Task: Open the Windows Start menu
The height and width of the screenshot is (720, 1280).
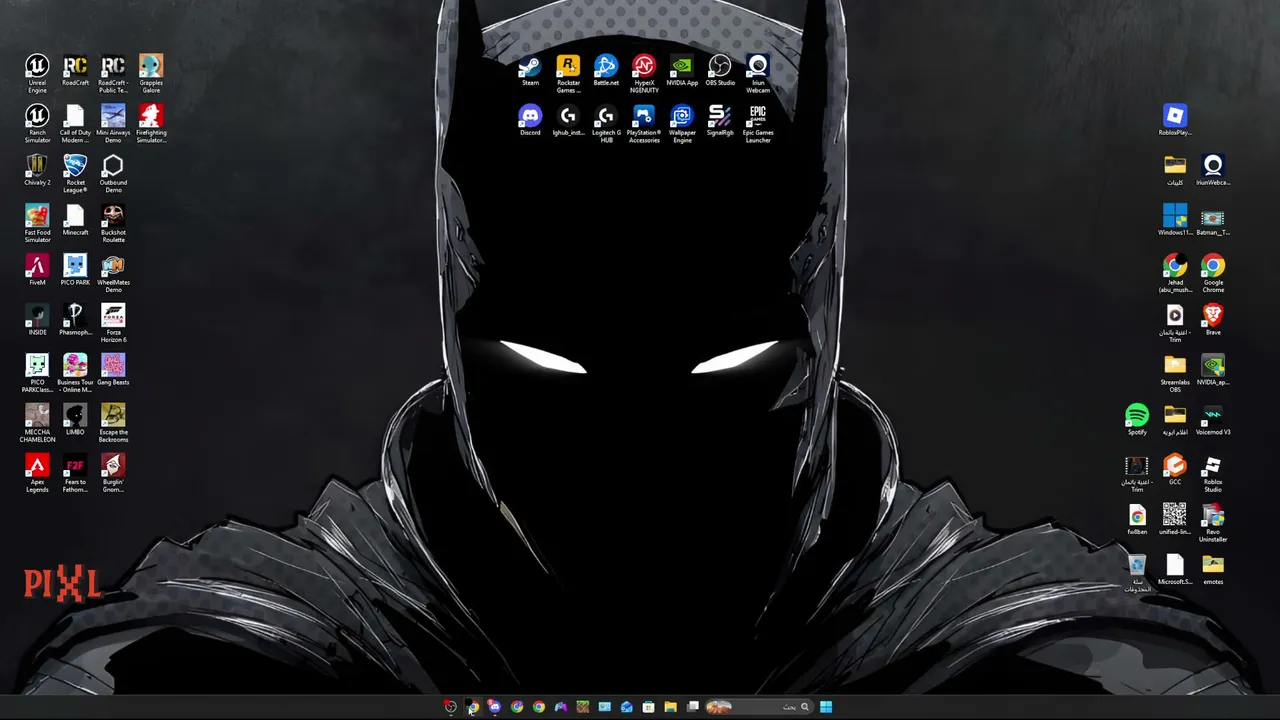Action: tap(826, 707)
